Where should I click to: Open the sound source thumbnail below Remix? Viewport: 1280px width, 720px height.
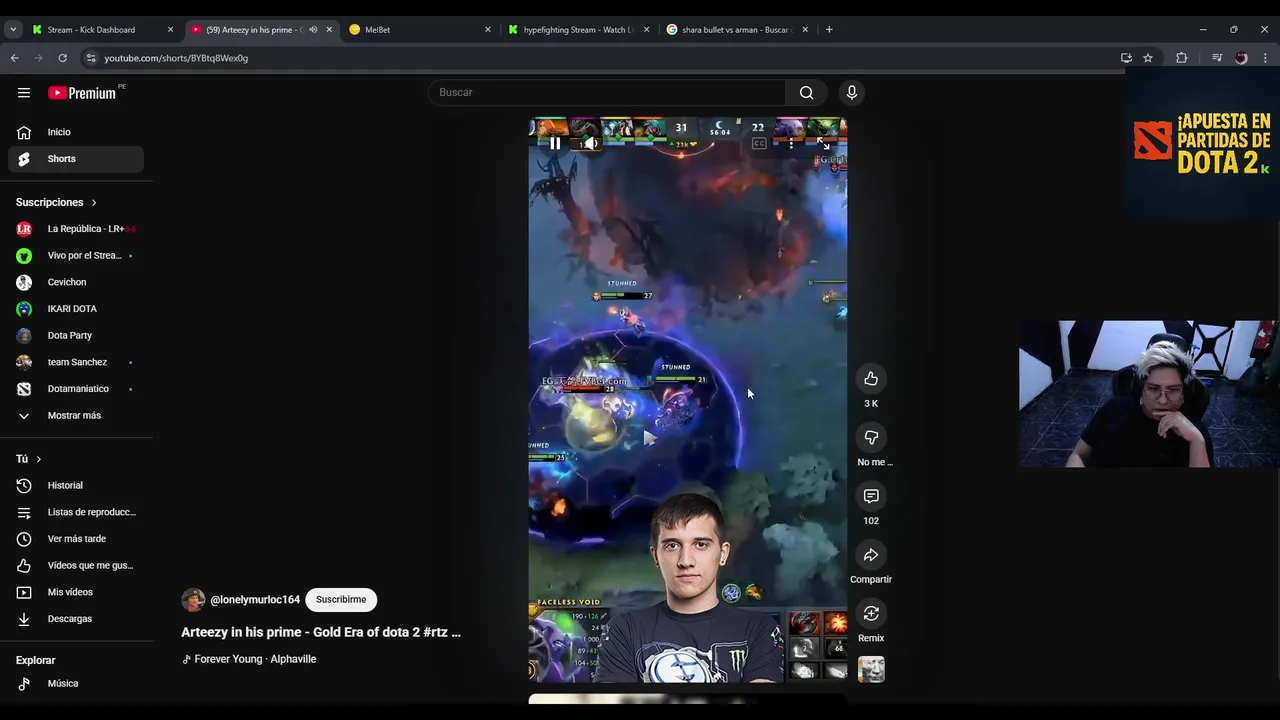(x=871, y=669)
